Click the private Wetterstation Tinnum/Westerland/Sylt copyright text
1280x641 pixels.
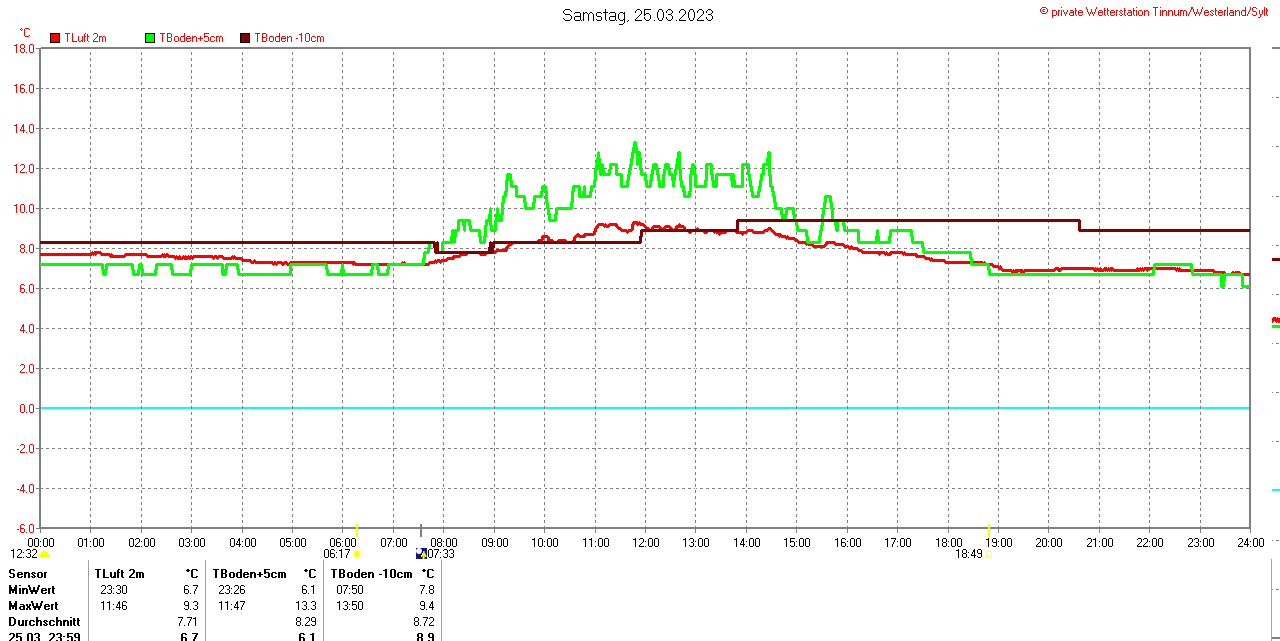click(1158, 11)
